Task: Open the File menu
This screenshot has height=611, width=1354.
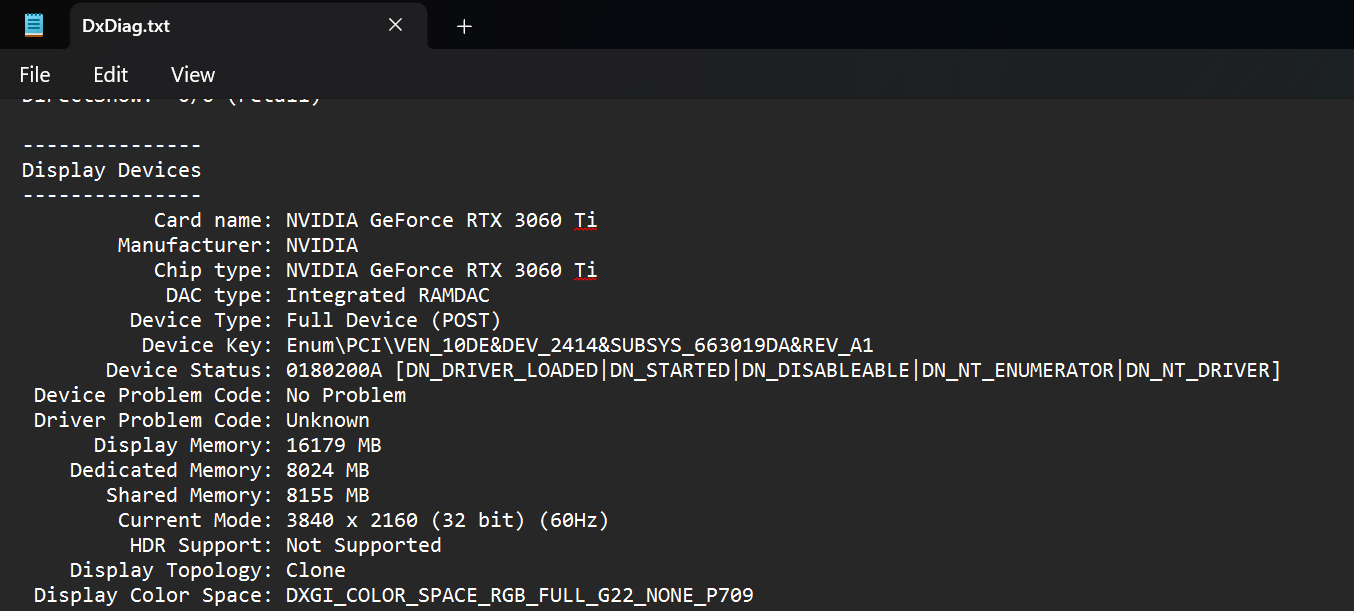Action: pyautogui.click(x=35, y=75)
